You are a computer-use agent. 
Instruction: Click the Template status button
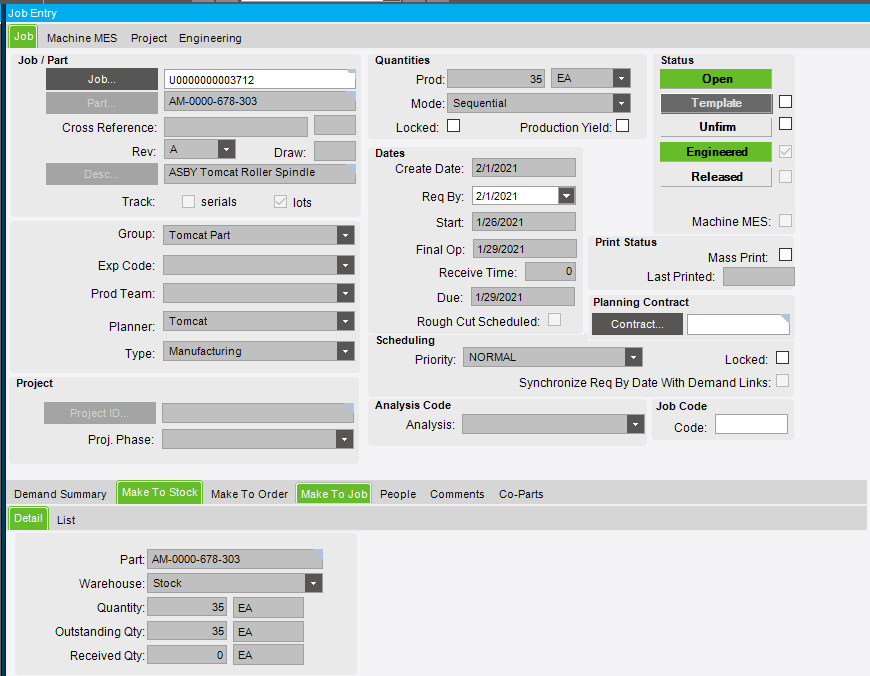[716, 103]
